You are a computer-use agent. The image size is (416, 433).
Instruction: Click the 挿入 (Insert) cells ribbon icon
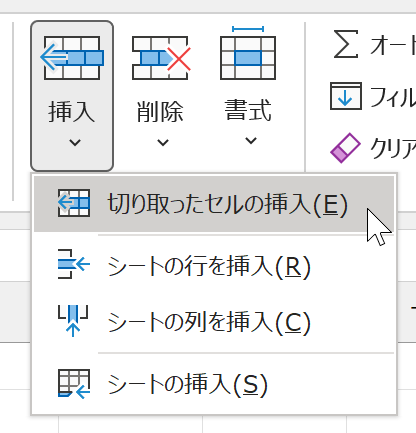point(72,58)
